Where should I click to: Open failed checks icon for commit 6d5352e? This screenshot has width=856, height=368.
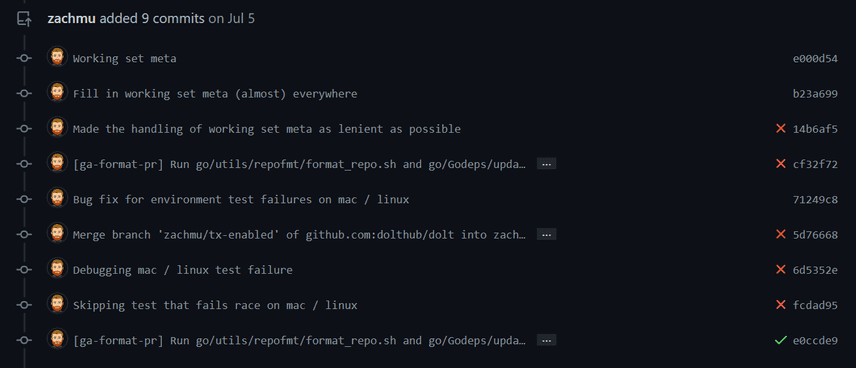point(780,270)
